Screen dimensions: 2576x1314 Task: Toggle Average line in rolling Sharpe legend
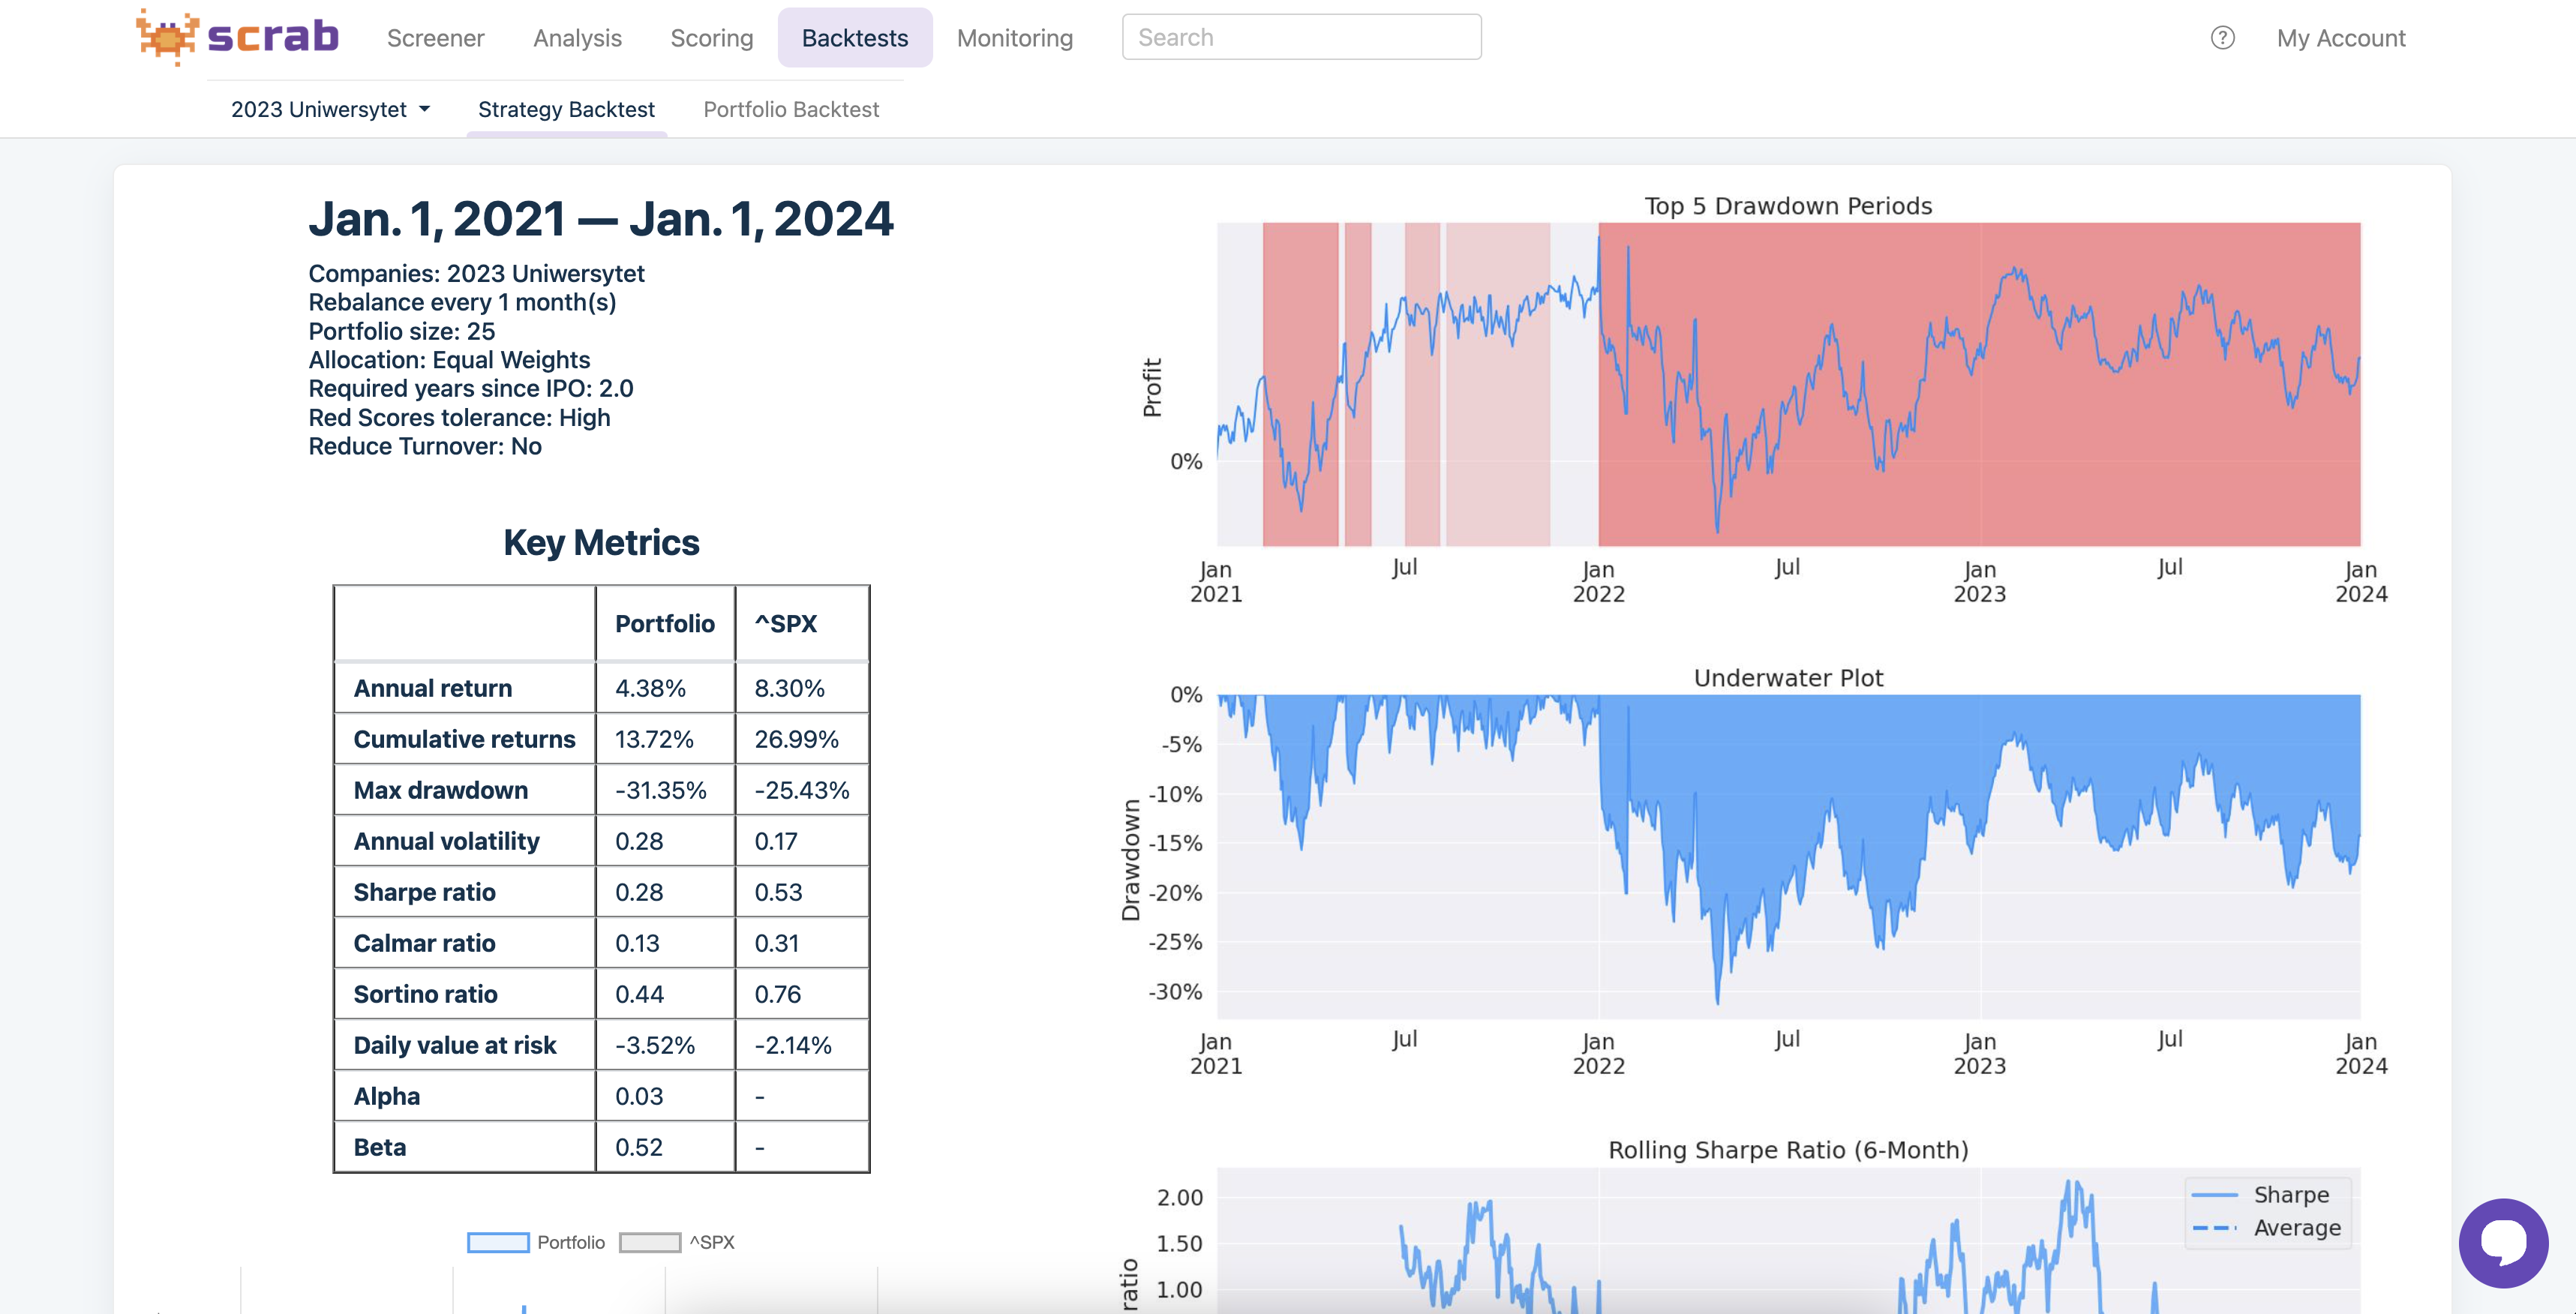point(2296,1228)
